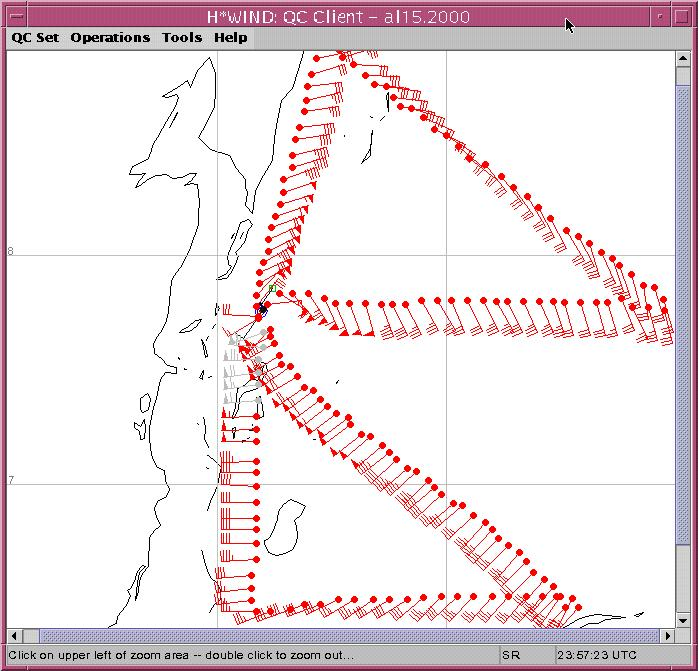Open the Operations menu
The image size is (698, 671).
pyautogui.click(x=110, y=38)
